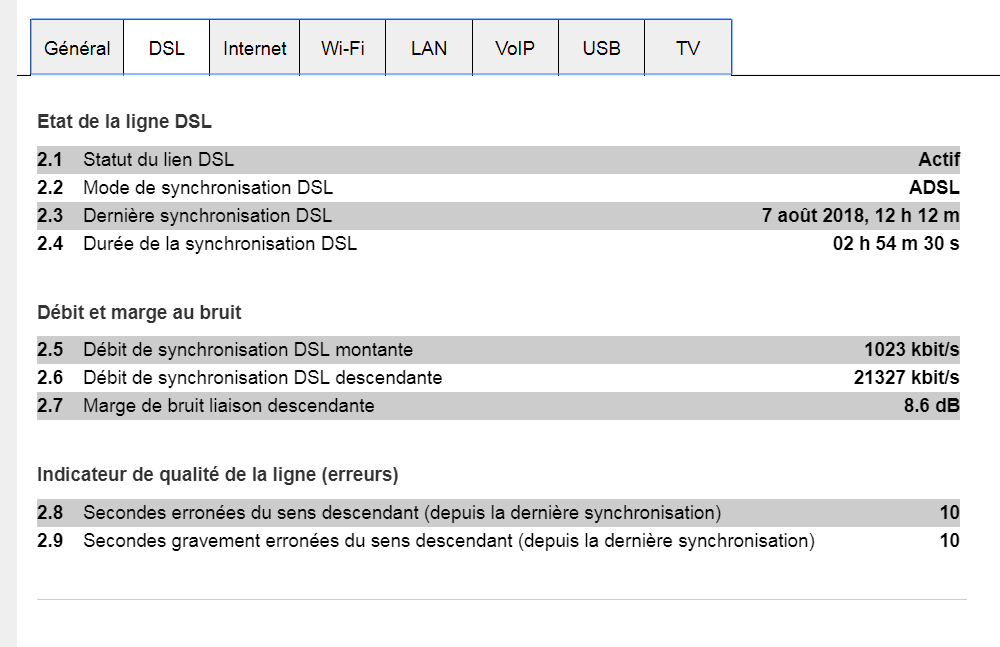
Task: Click the downstream rate '21327 kbit/s'
Action: pos(900,378)
